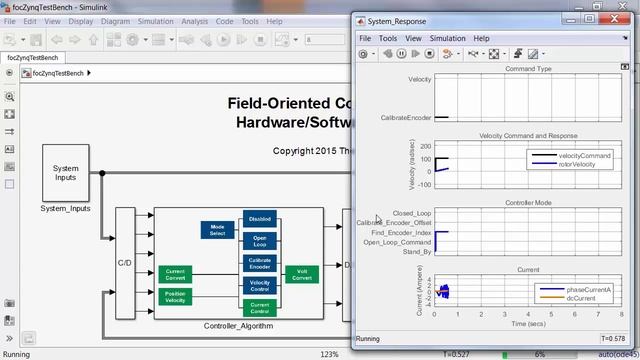Step forward in System_Response scope toolbar

[x=415, y=54]
